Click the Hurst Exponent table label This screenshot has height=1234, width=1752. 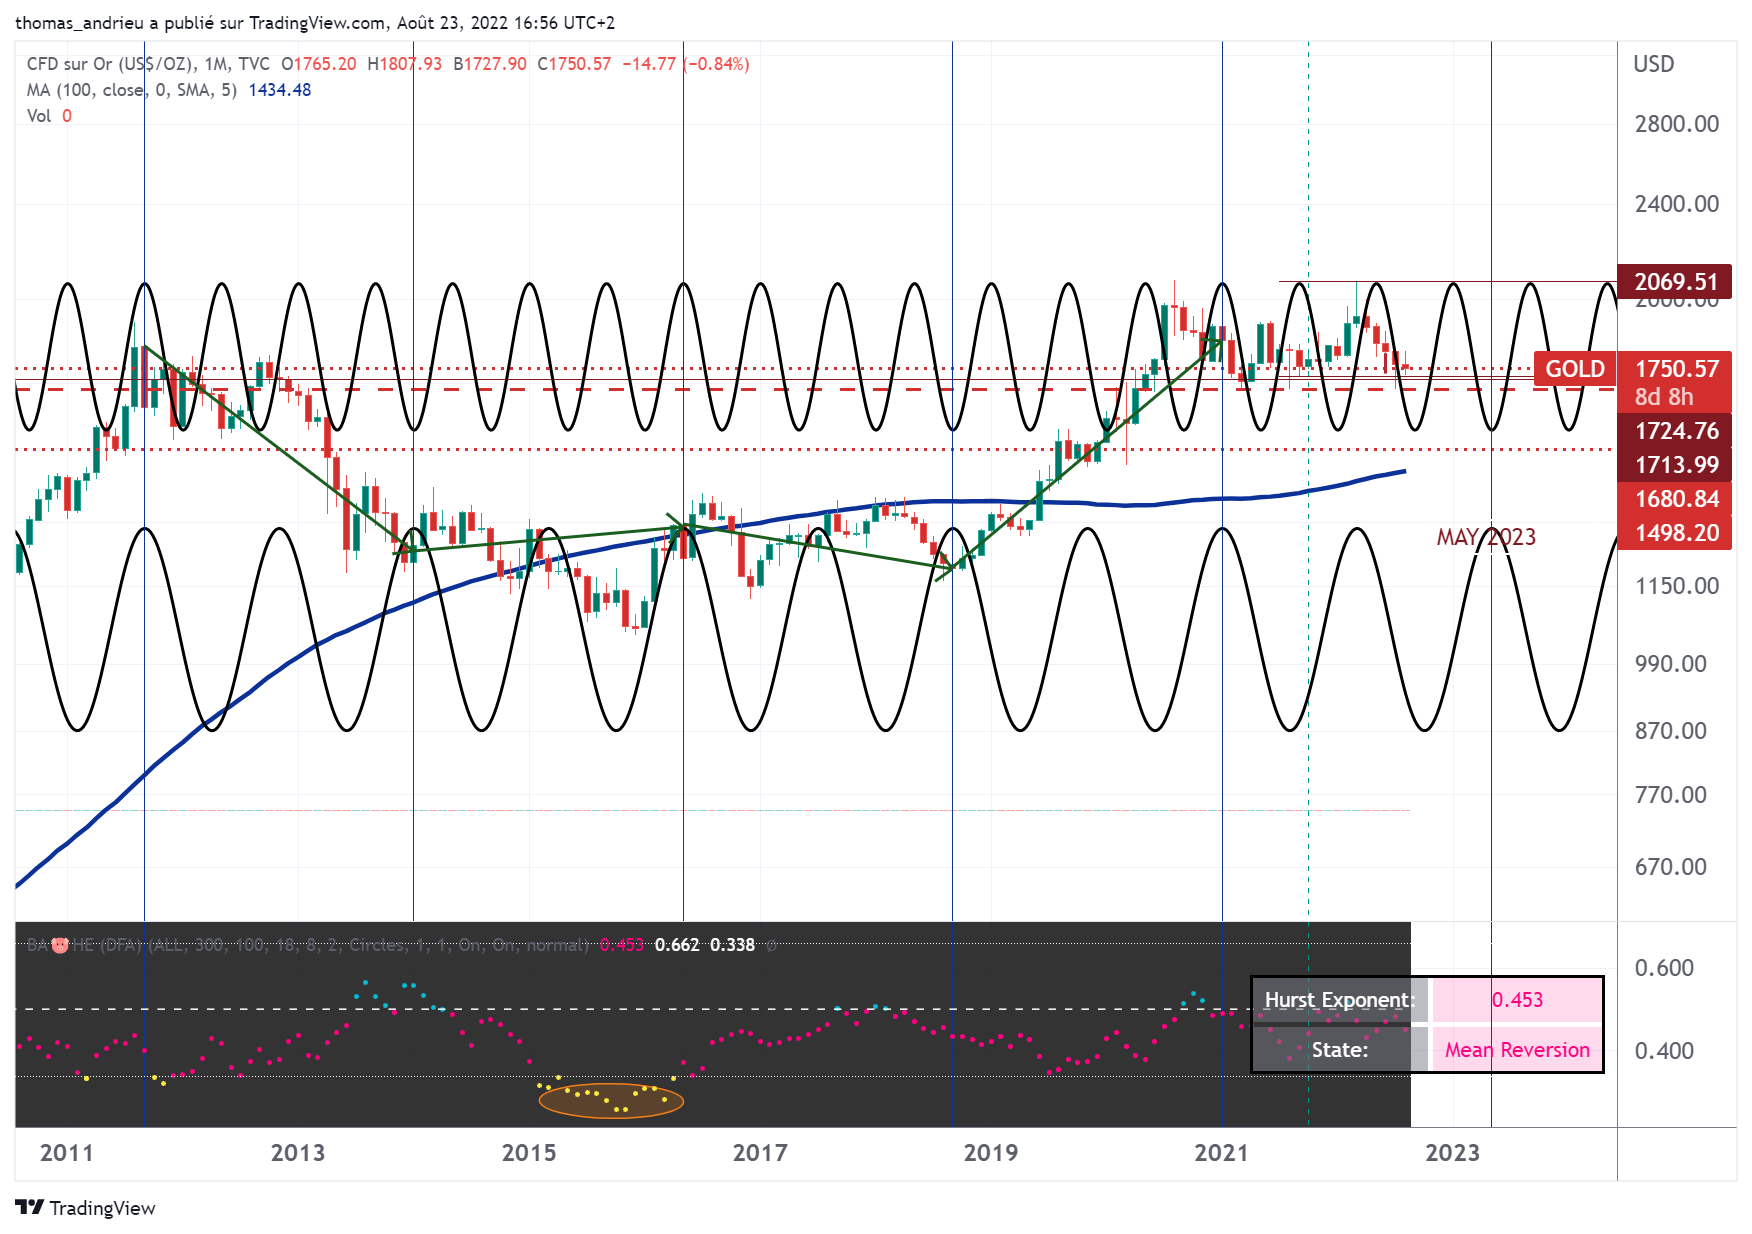coord(1339,1000)
